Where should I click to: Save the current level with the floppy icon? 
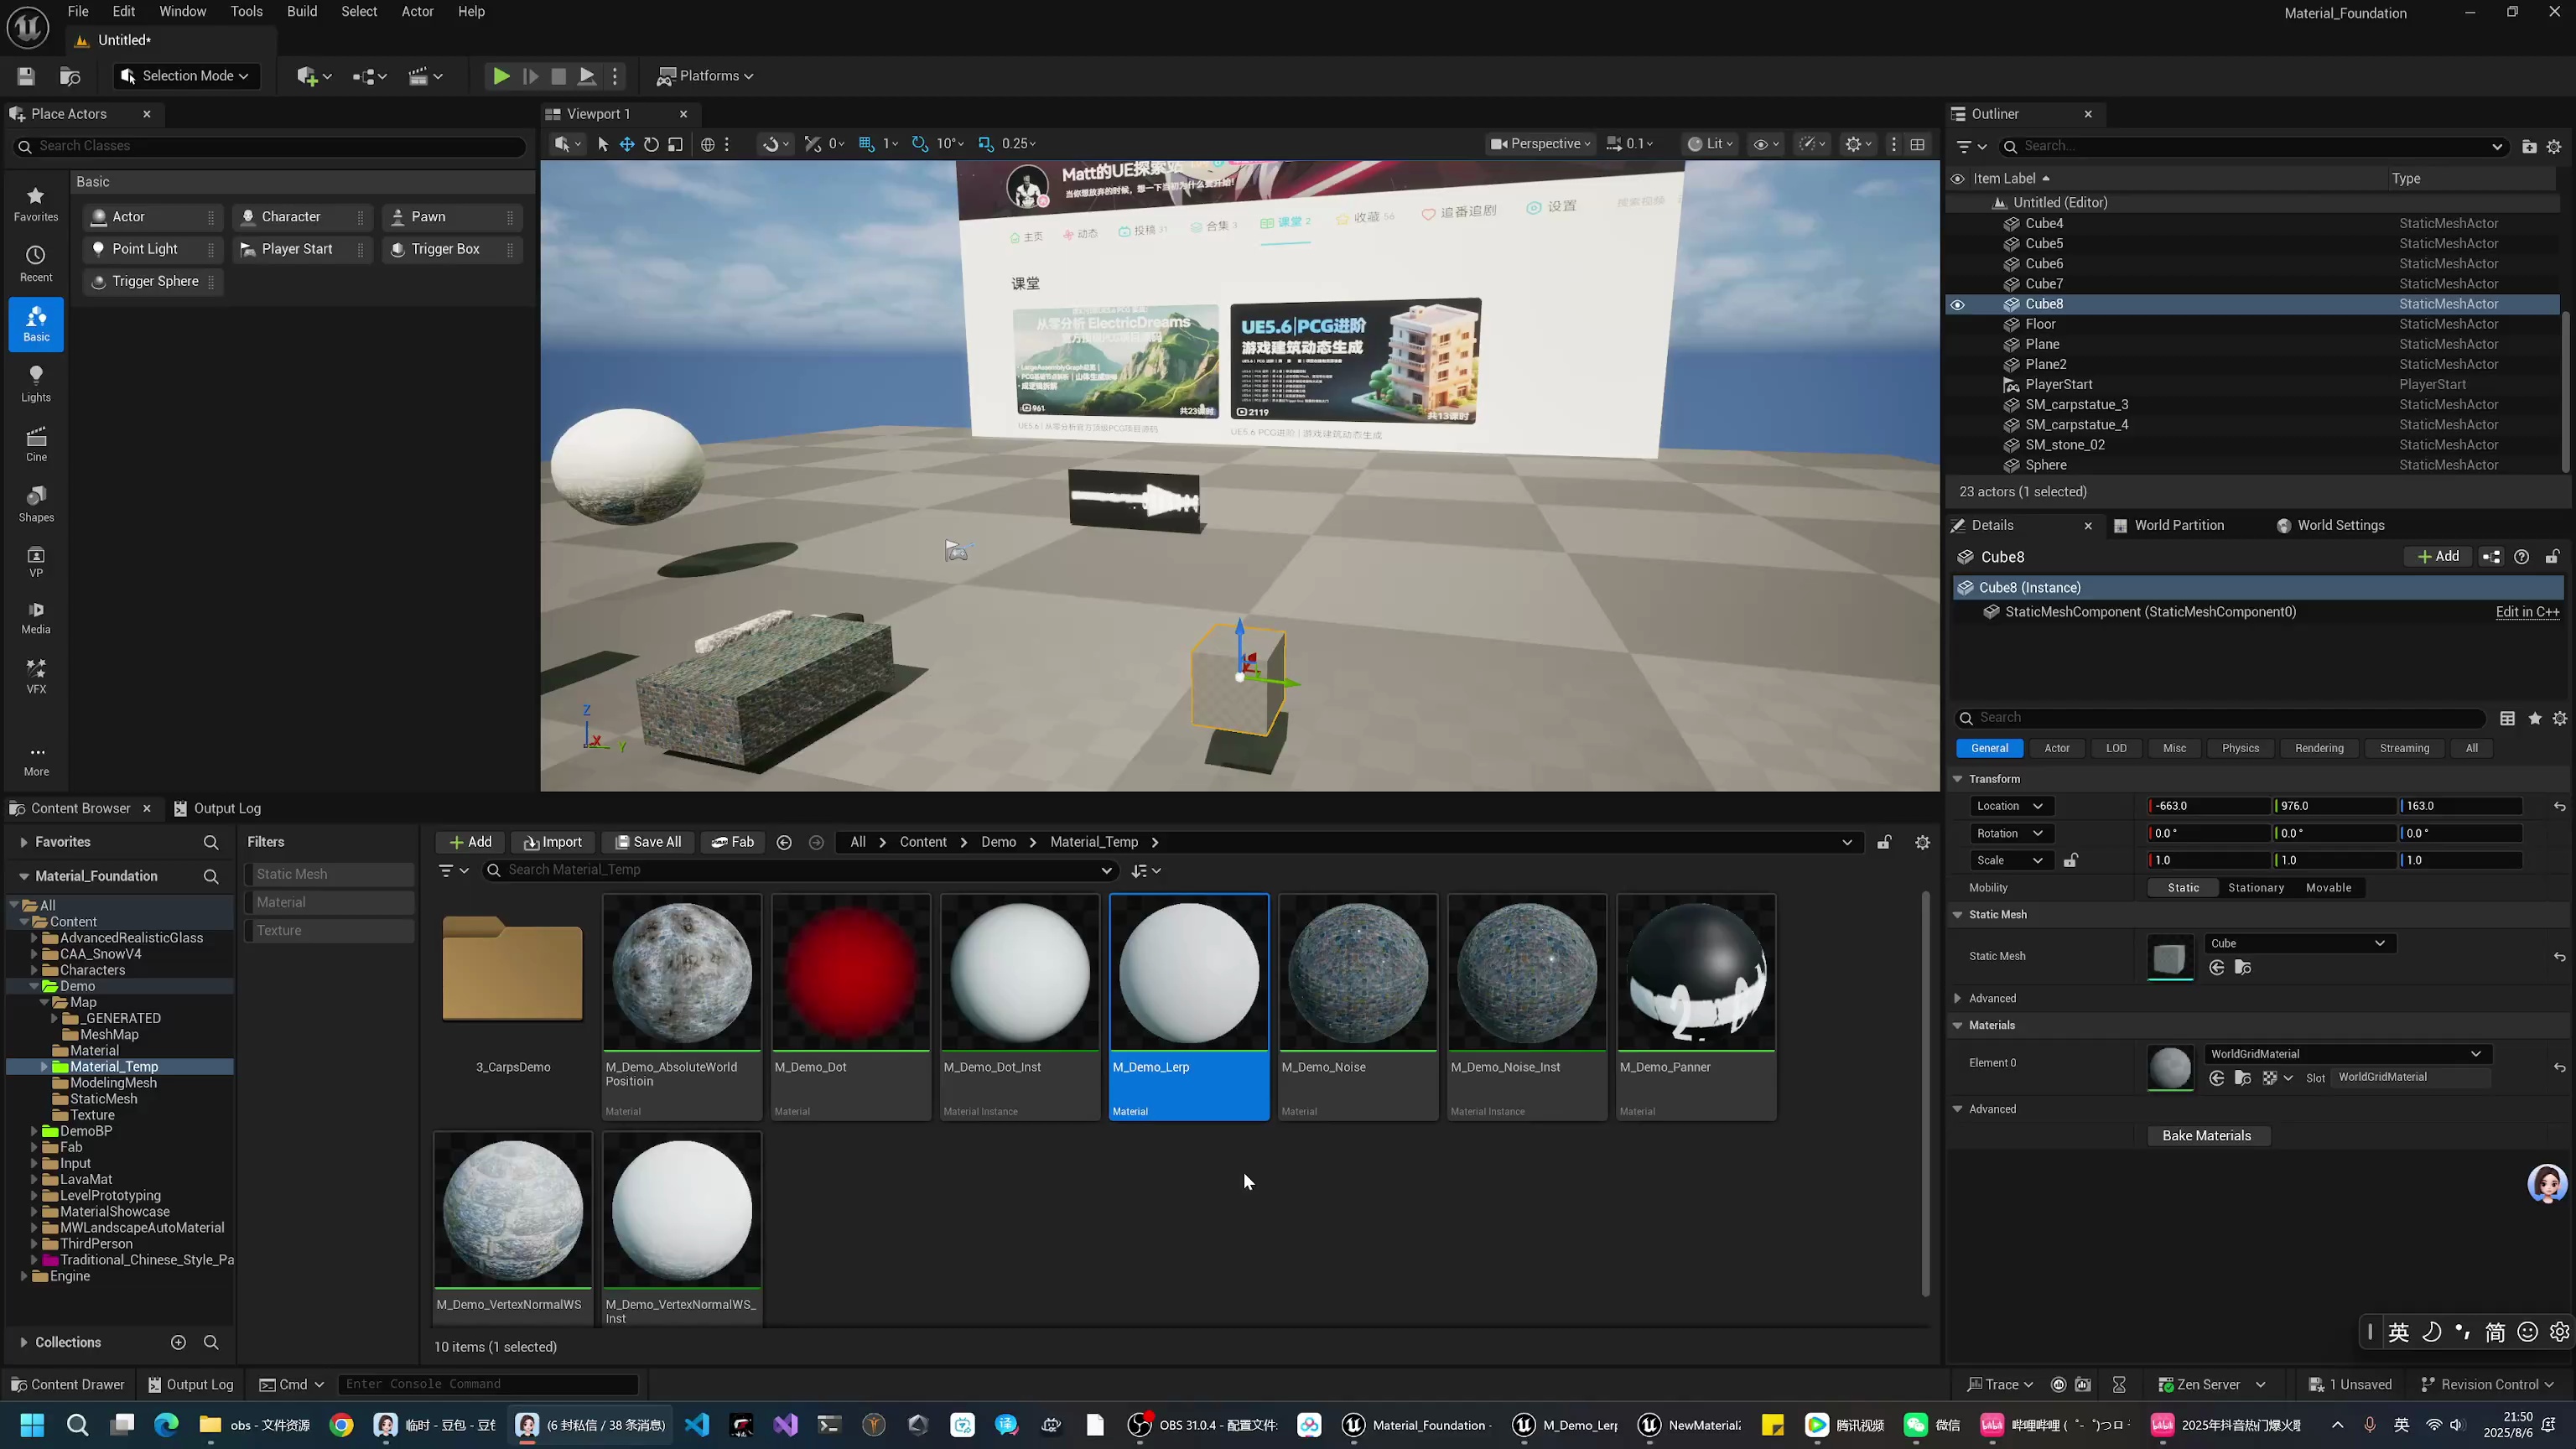(26, 76)
